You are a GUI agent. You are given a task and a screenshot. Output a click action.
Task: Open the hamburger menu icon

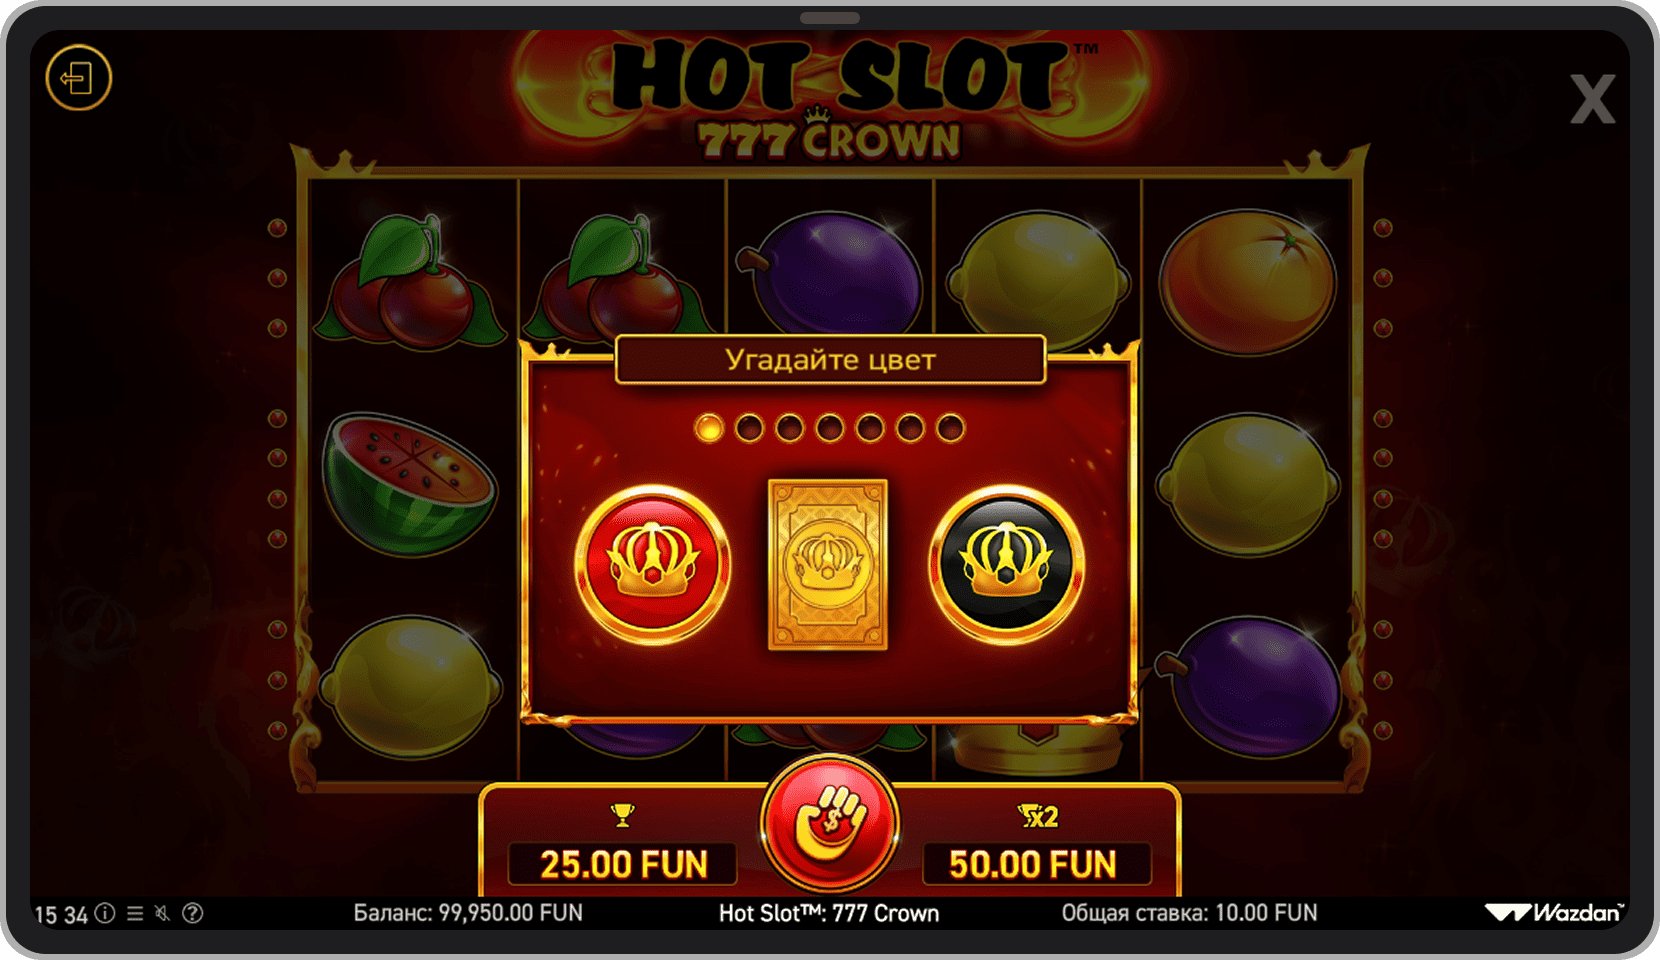pyautogui.click(x=135, y=913)
